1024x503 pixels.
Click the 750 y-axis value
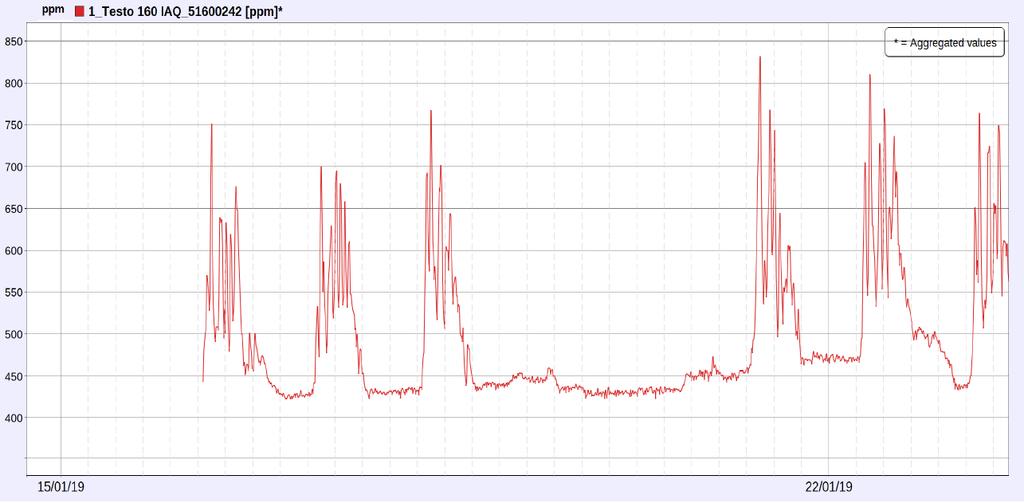tap(14, 125)
